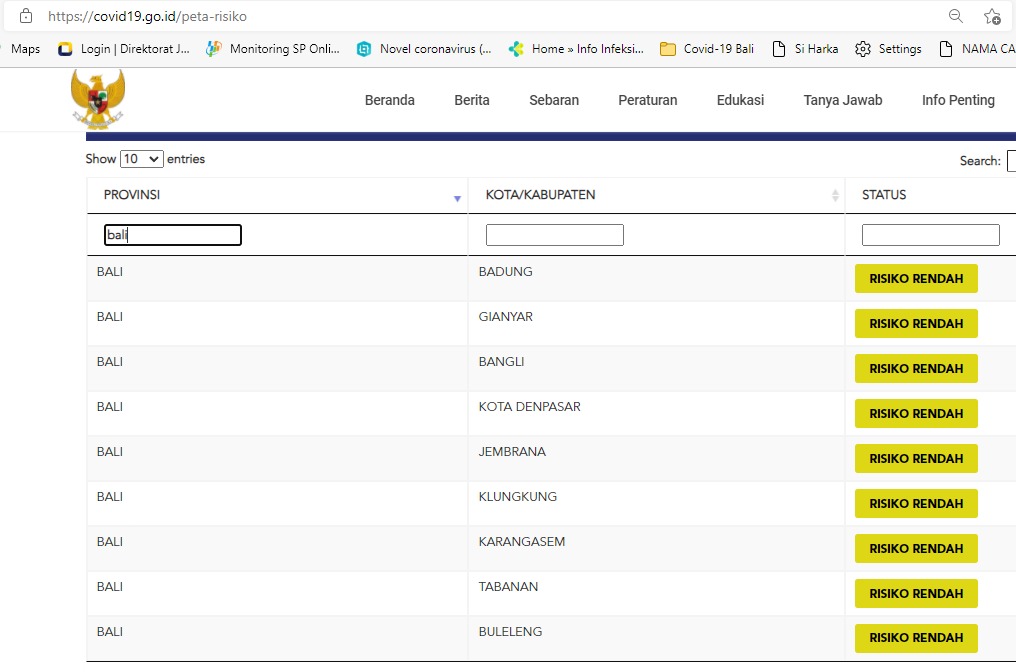
Task: Expand the Show entries count dropdown
Action: 141,159
